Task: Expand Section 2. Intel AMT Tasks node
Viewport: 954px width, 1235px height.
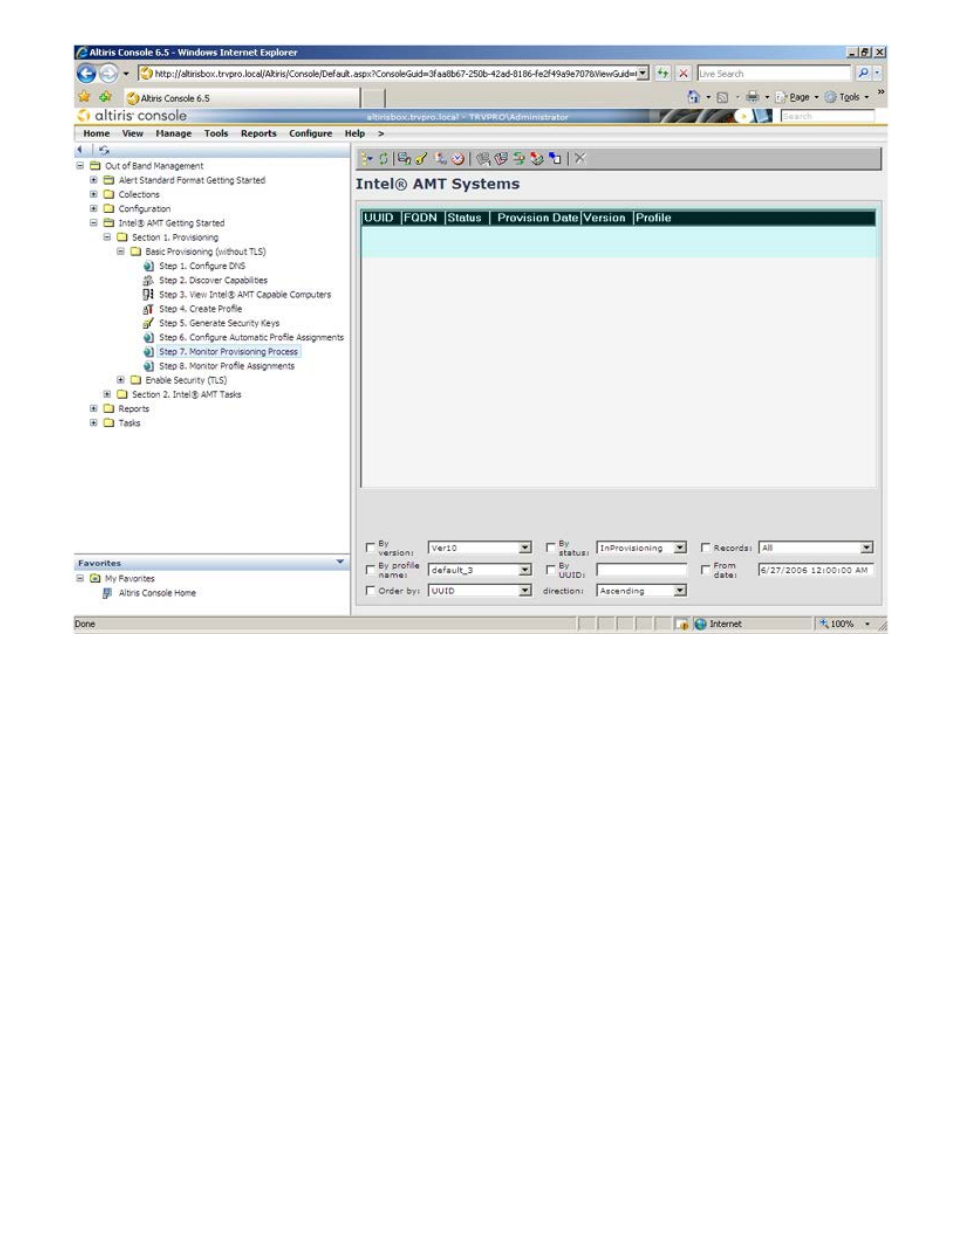Action: tap(107, 394)
